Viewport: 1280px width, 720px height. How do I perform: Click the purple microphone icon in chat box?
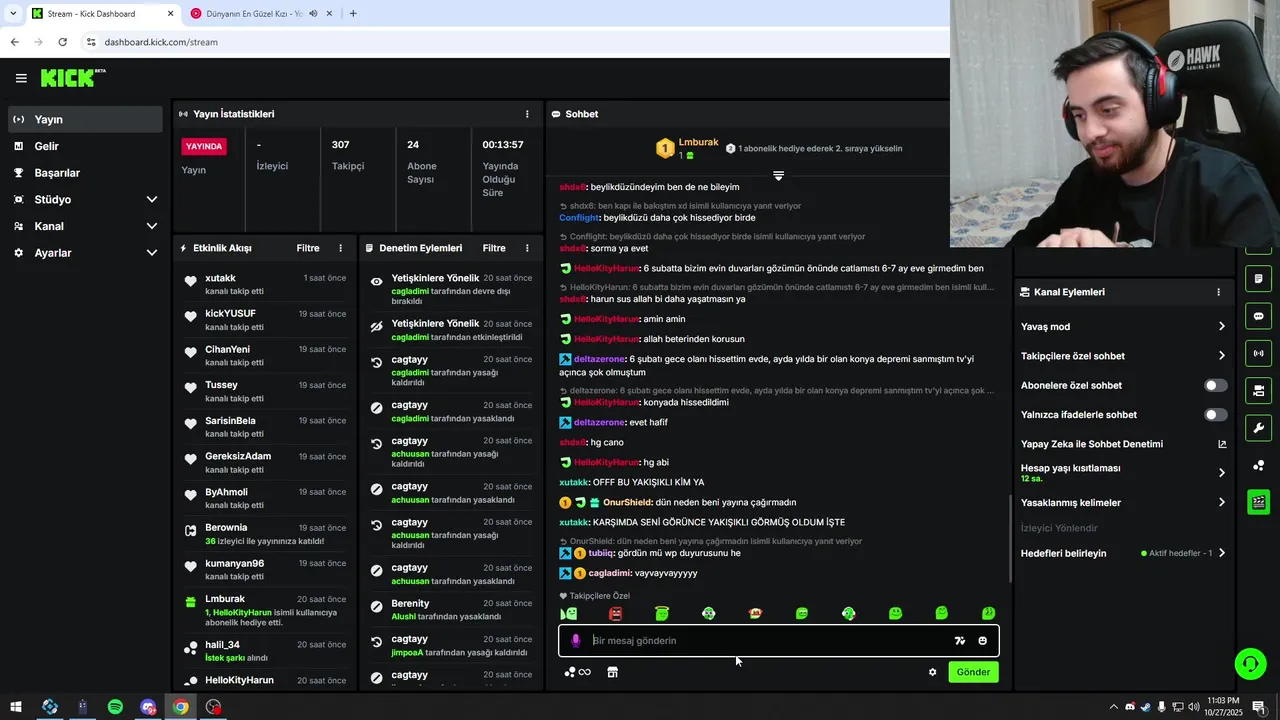click(x=575, y=641)
